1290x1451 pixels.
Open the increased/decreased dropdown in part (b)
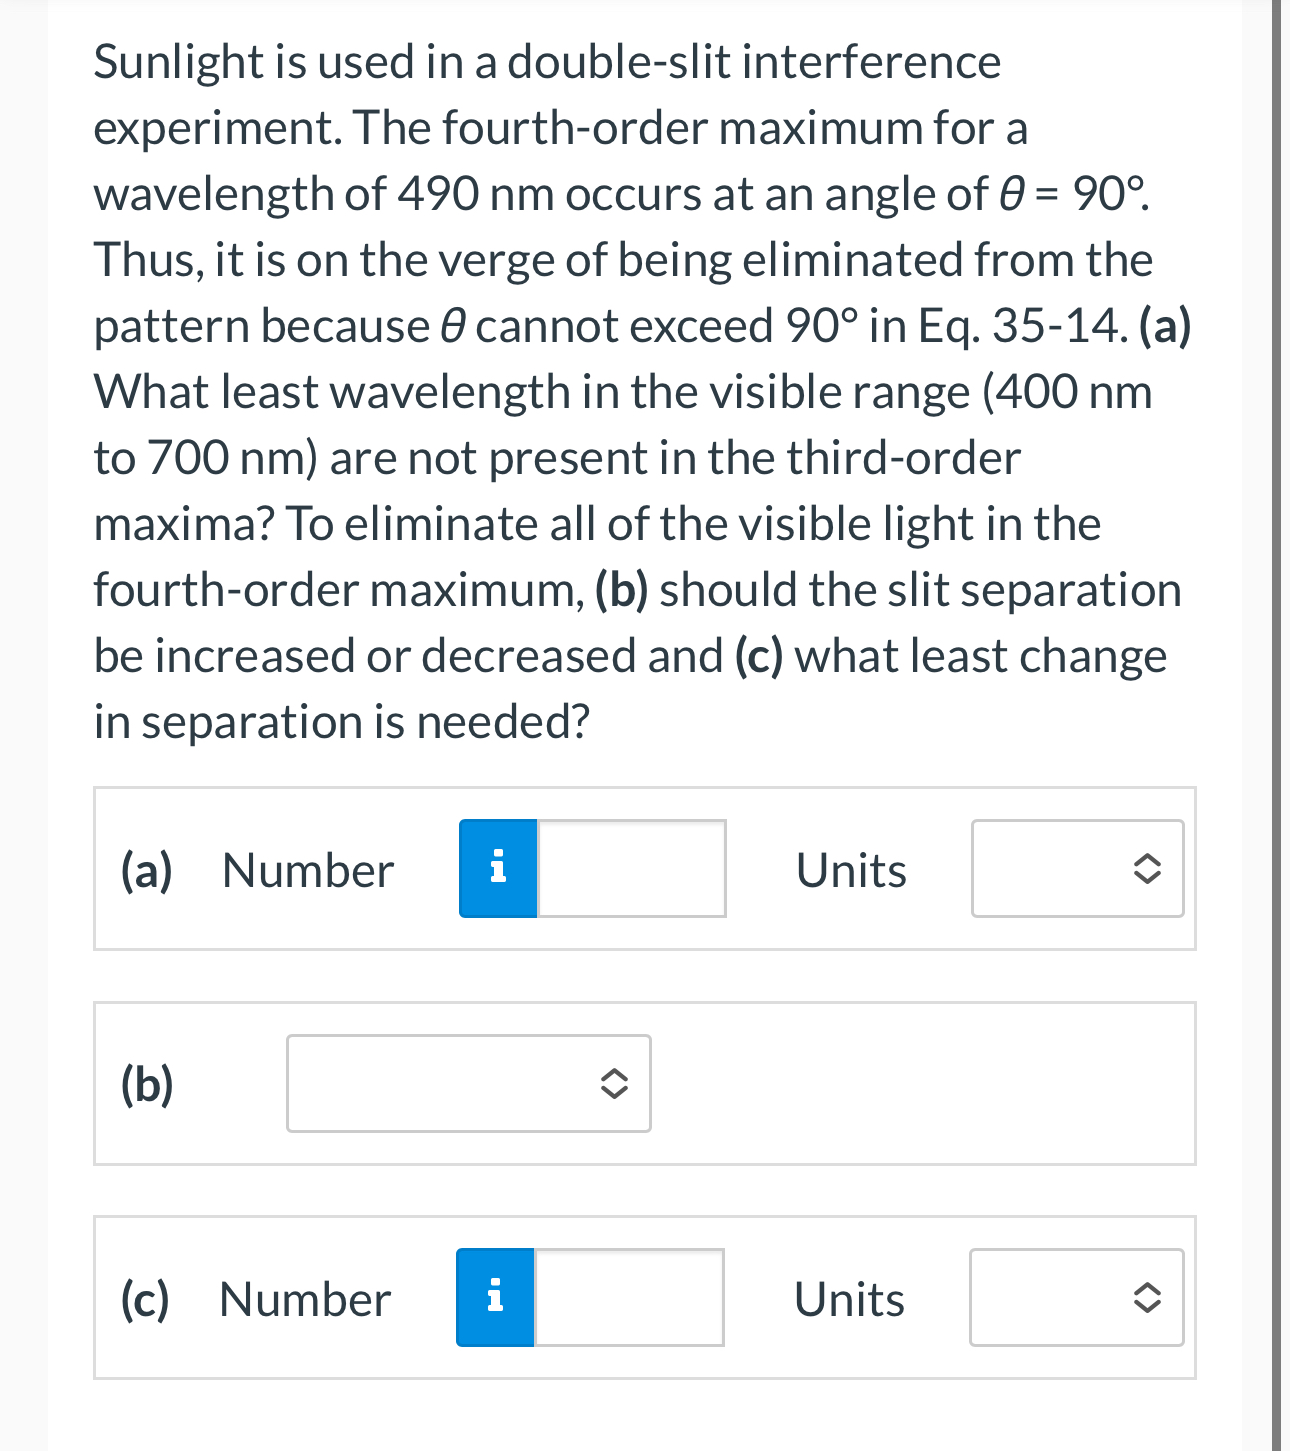468,1083
